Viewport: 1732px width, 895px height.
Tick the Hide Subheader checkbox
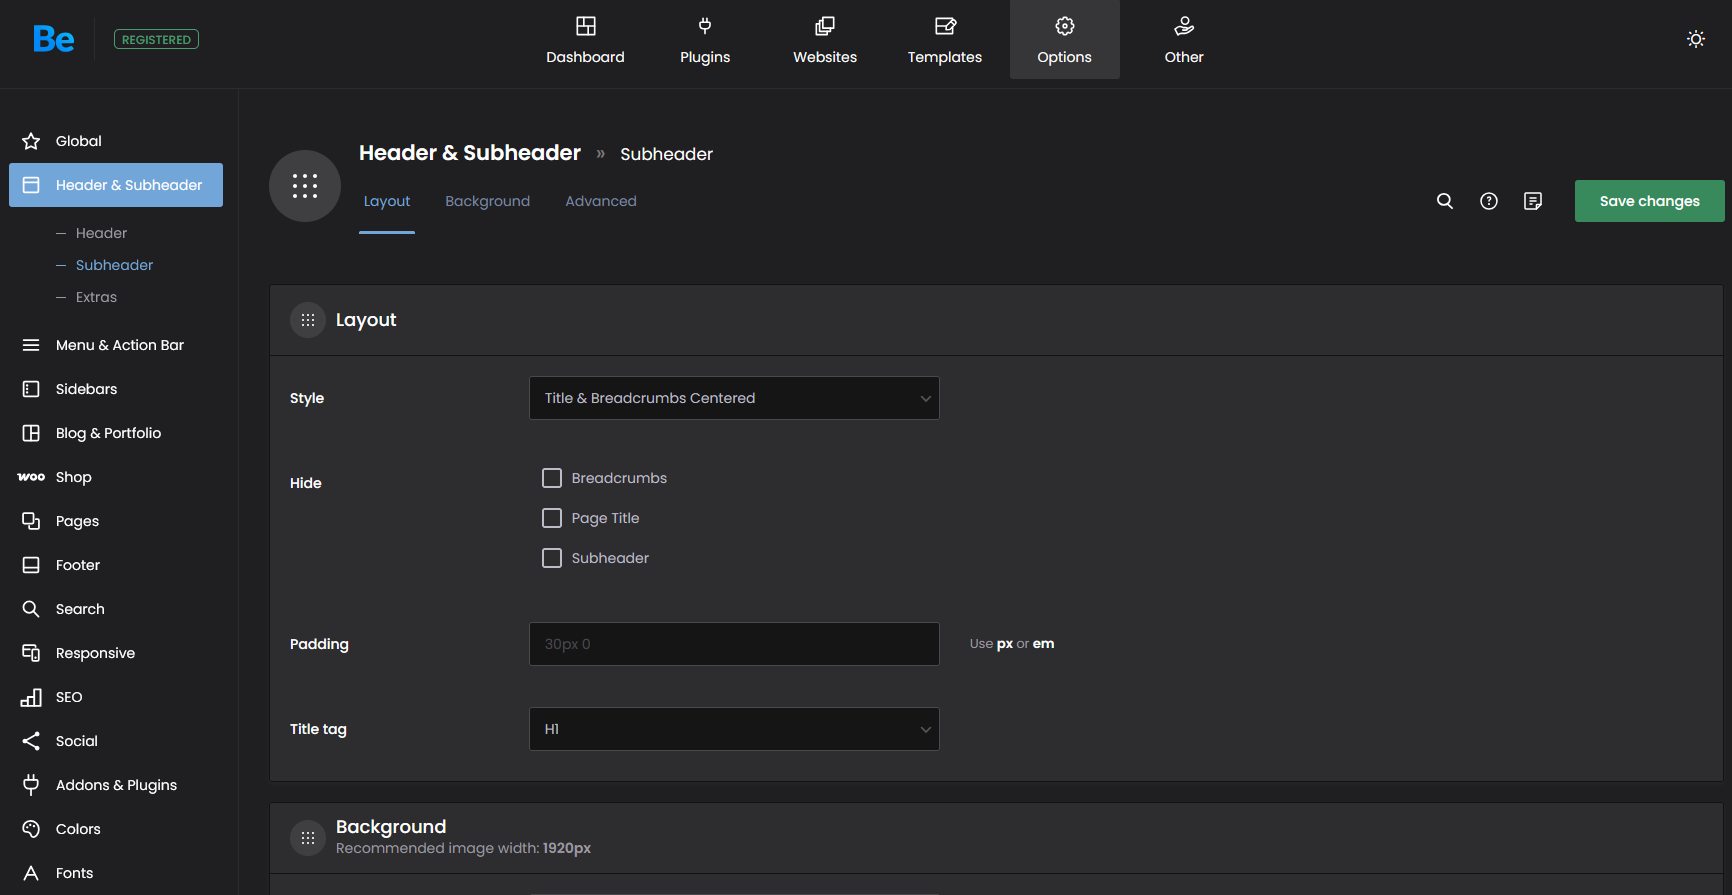point(552,558)
